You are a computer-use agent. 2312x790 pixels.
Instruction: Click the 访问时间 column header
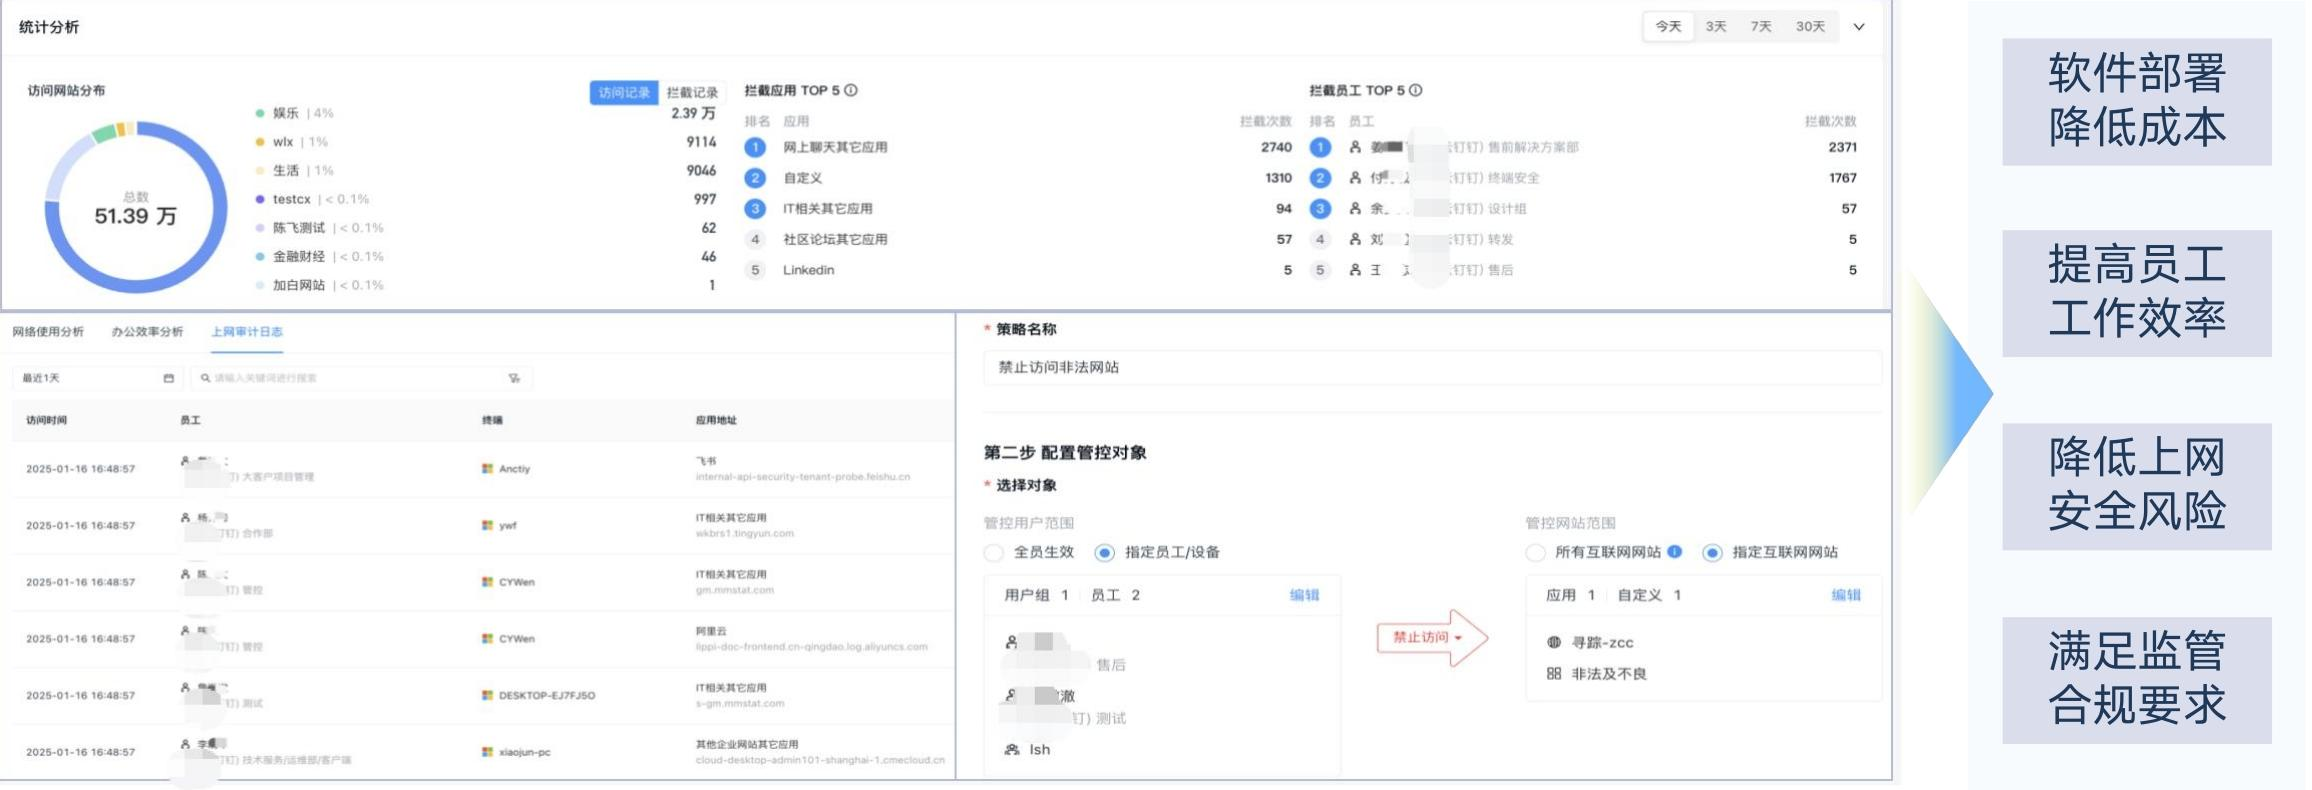click(x=46, y=420)
